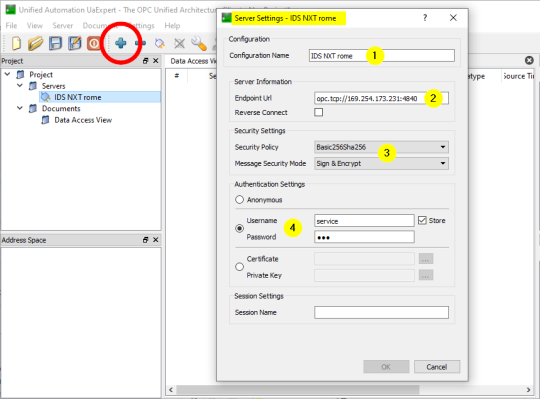540x399 pixels.
Task: Toggle the Store credentials checkbox
Action: coord(422,220)
